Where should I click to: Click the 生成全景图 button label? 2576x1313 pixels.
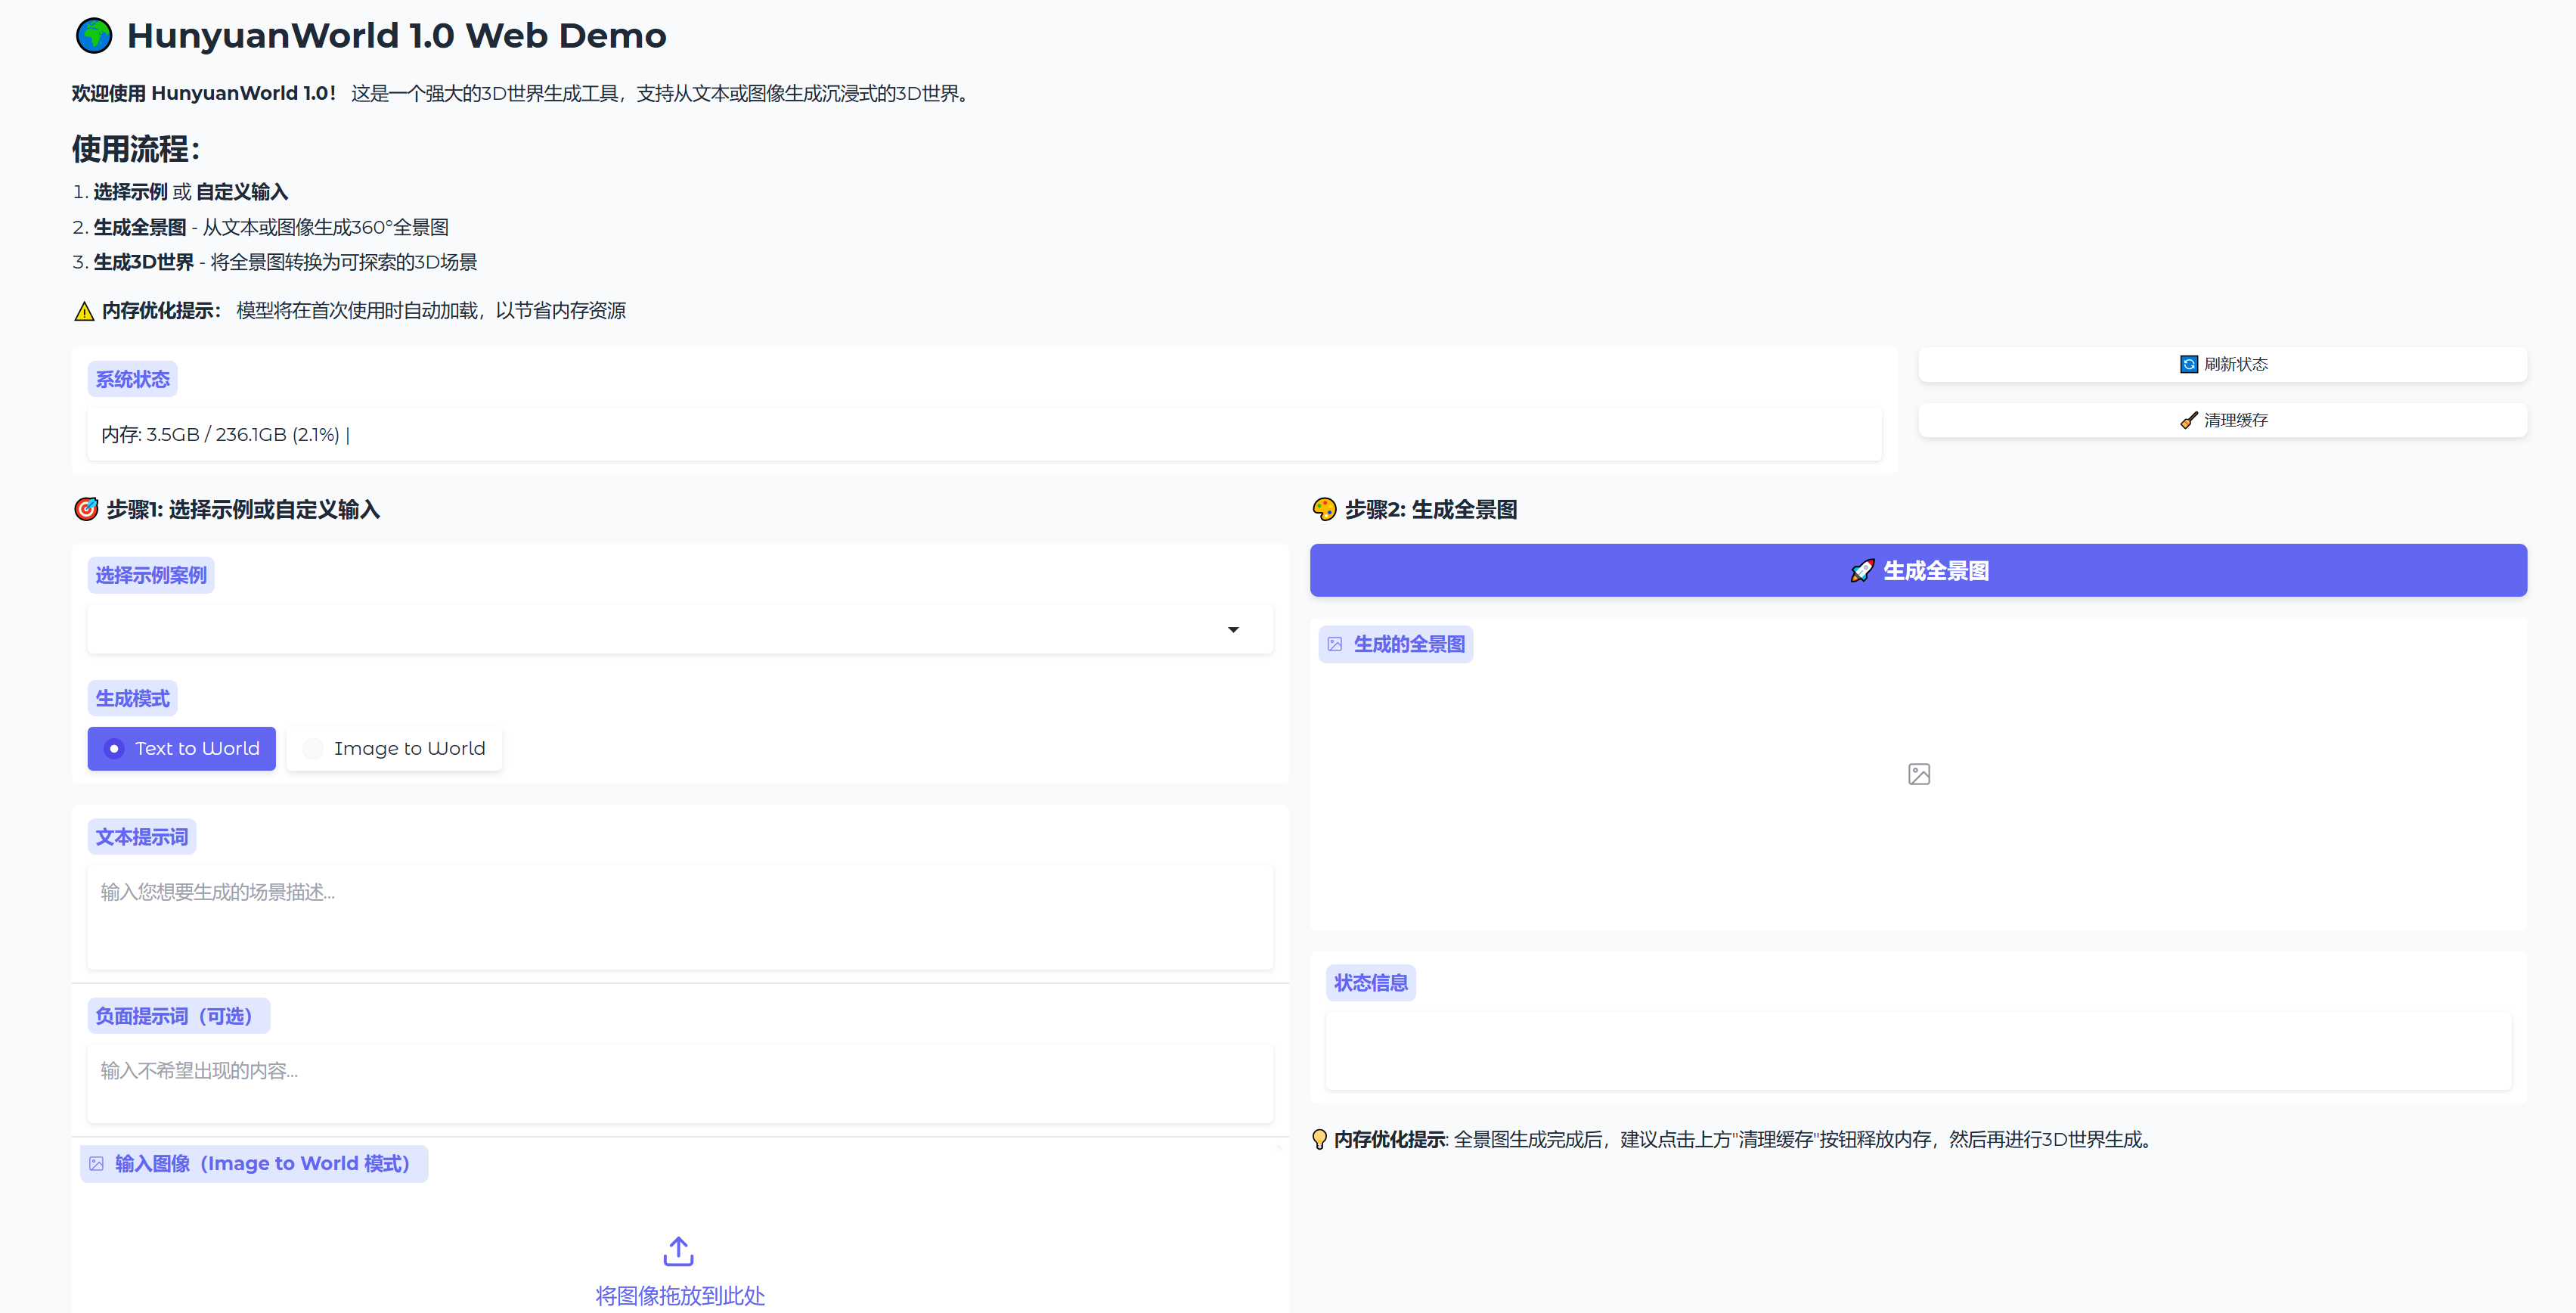pyautogui.click(x=1936, y=571)
